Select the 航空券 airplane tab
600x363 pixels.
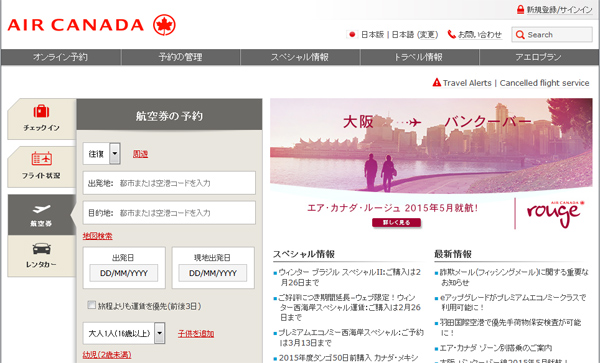[41, 215]
